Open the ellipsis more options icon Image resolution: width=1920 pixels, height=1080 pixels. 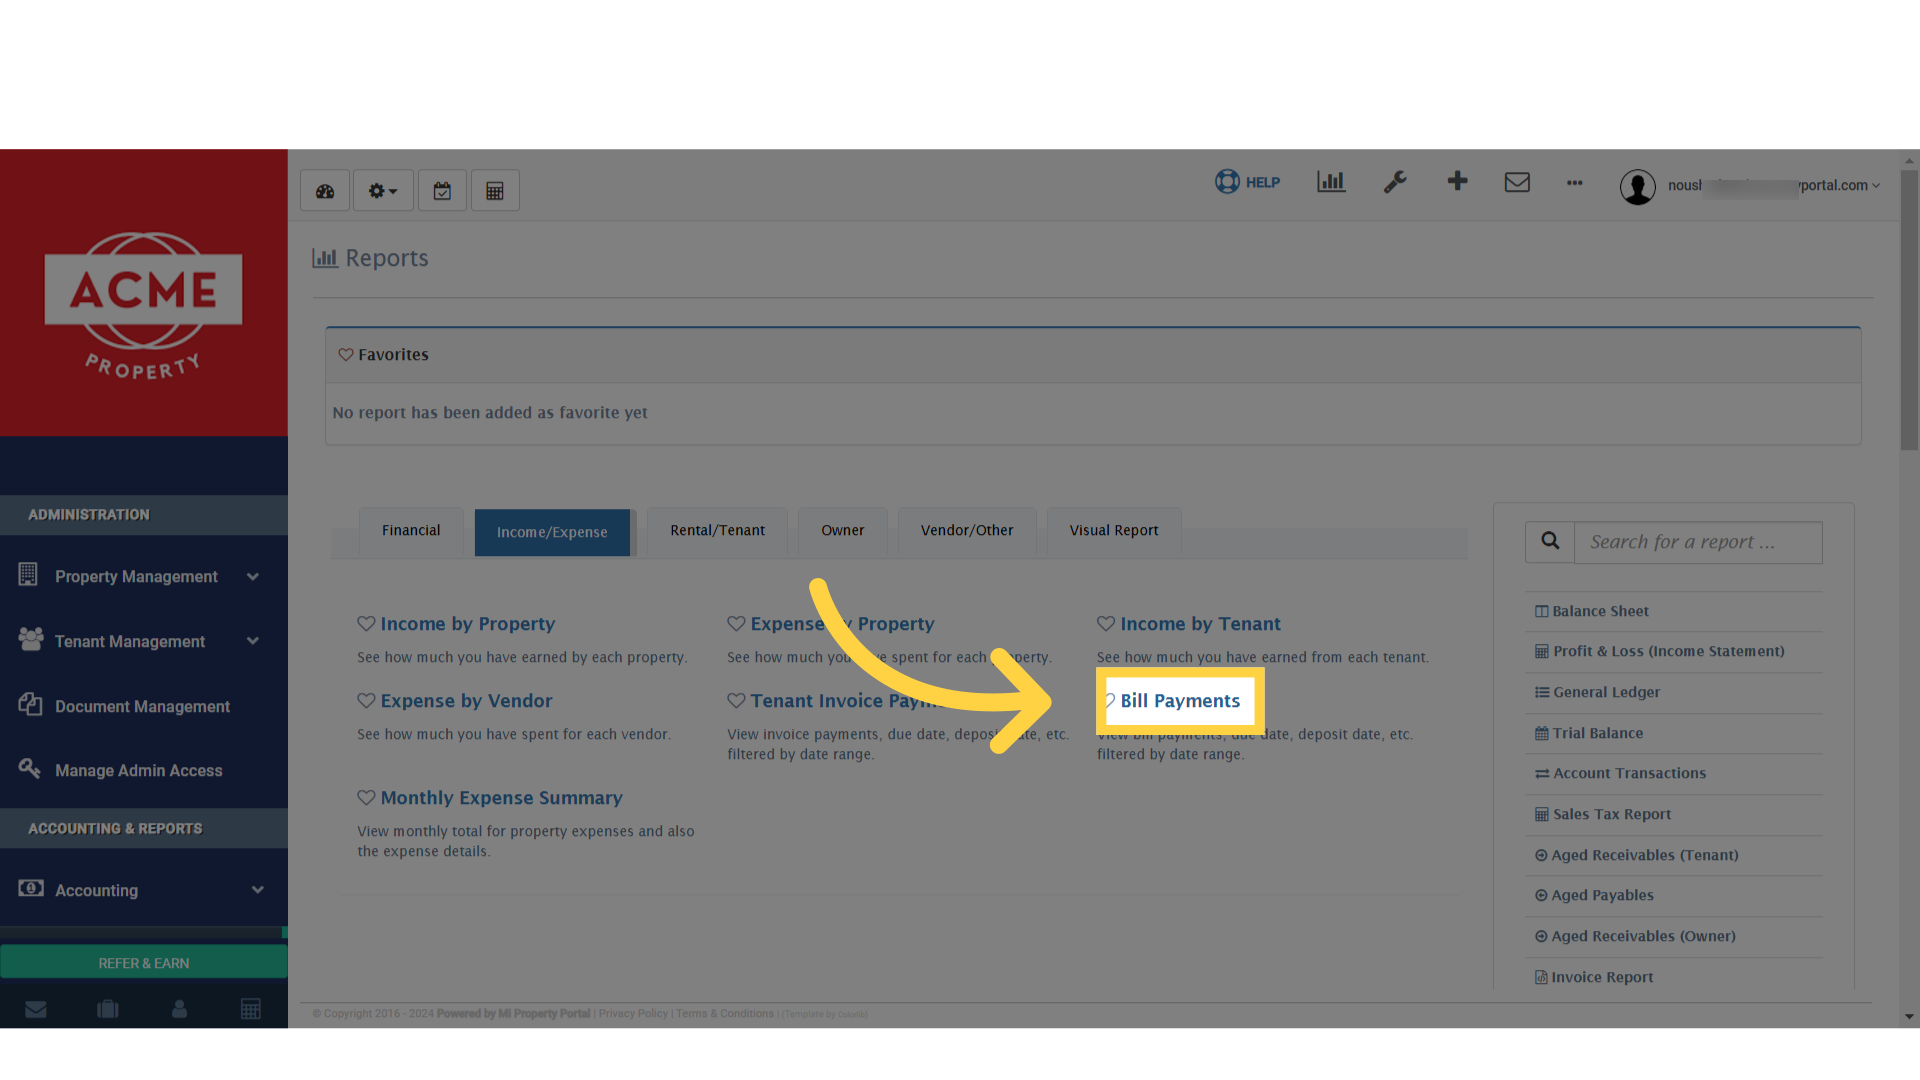(1575, 183)
